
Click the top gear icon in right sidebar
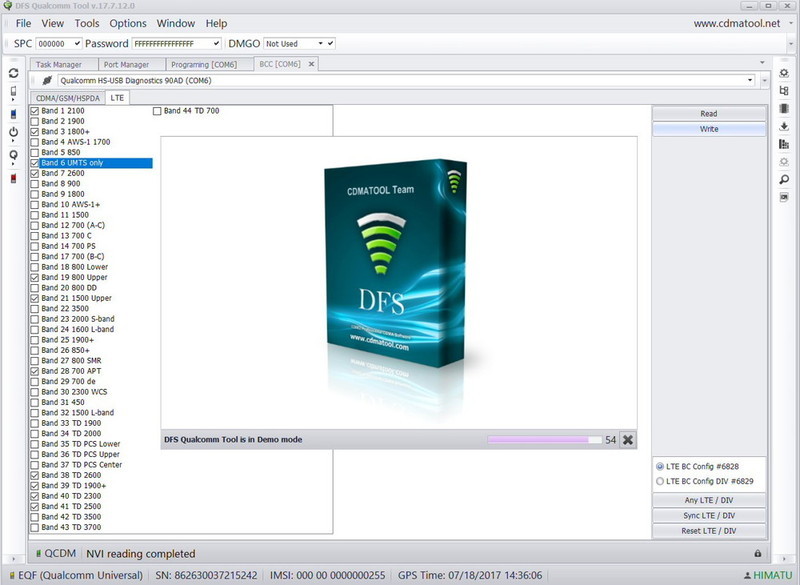[x=784, y=73]
